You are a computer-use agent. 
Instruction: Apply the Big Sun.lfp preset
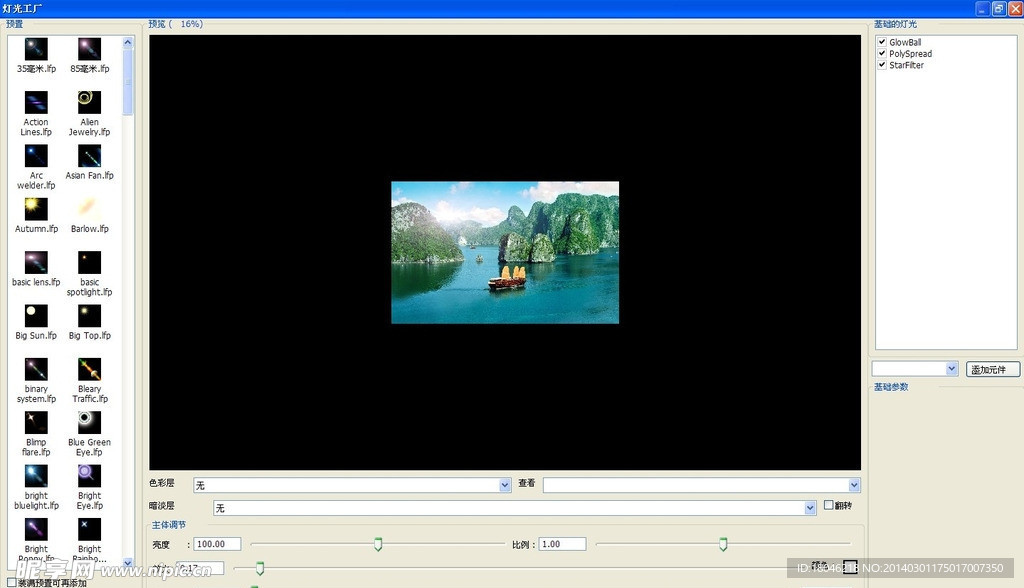click(x=36, y=316)
